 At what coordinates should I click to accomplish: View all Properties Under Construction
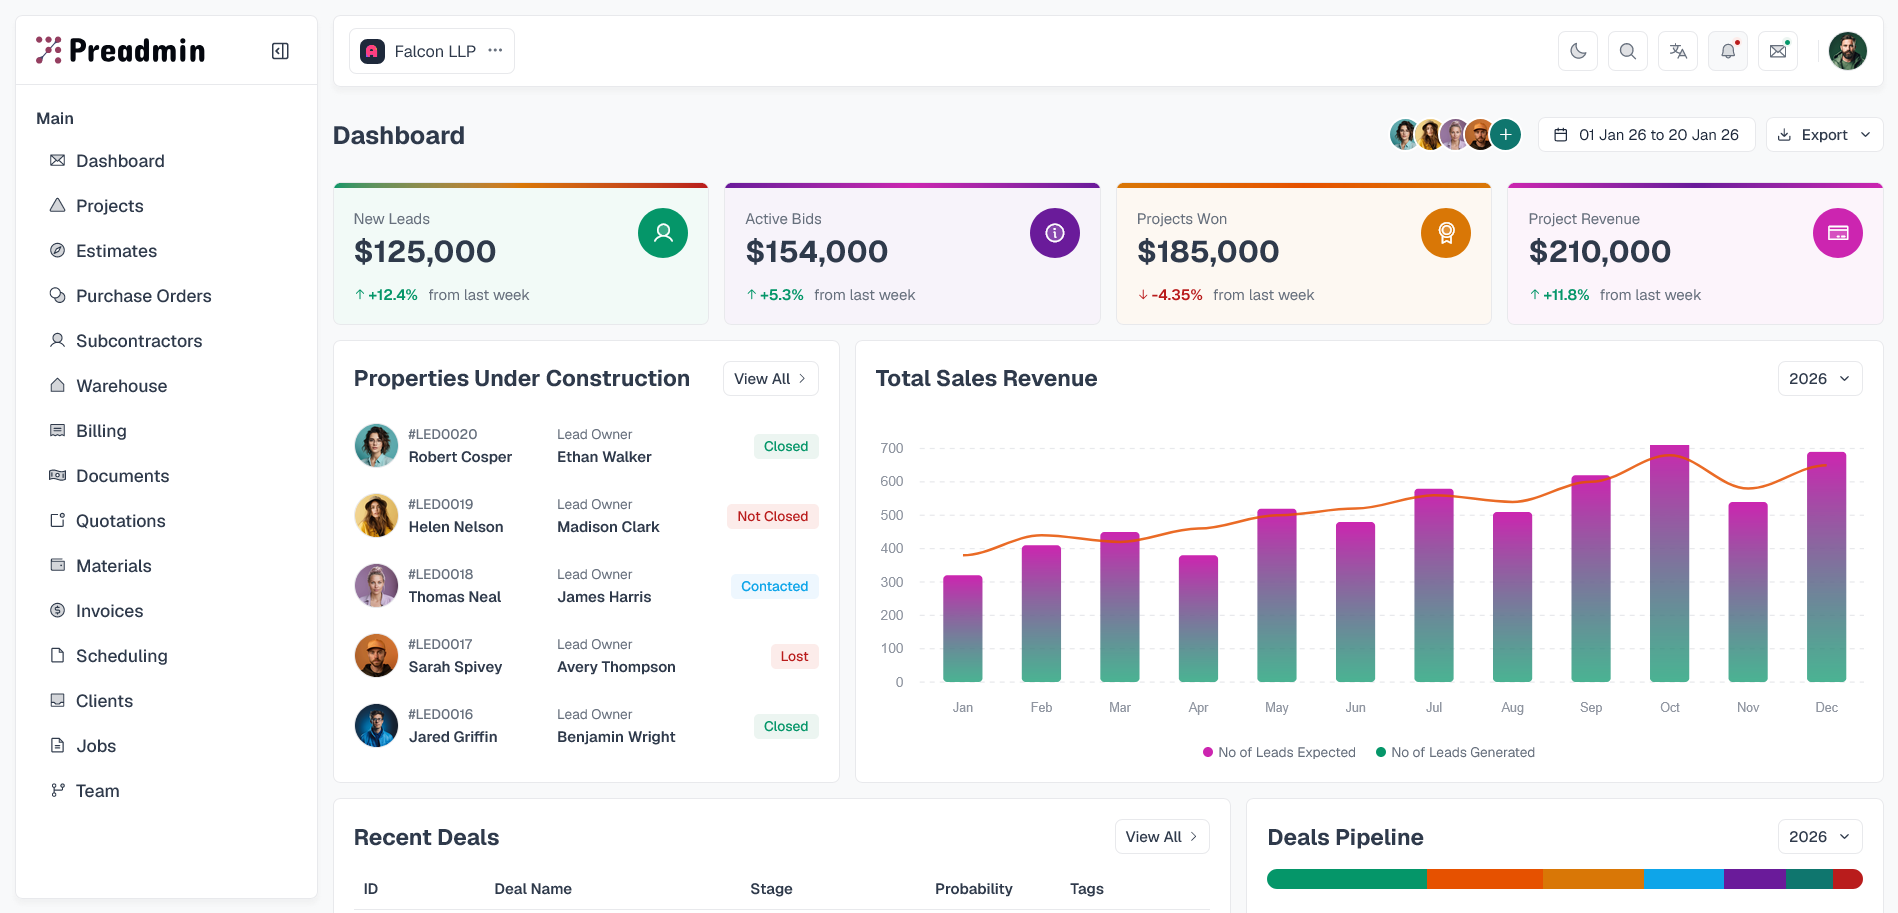(771, 379)
